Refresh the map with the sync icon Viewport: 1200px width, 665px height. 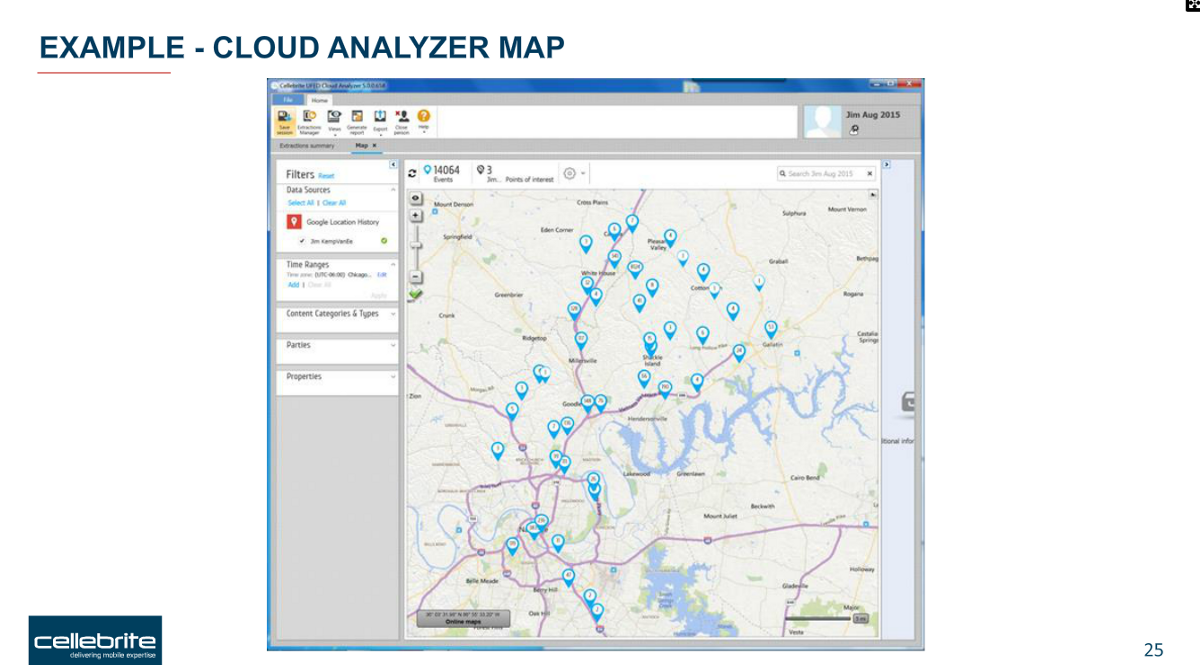point(413,173)
